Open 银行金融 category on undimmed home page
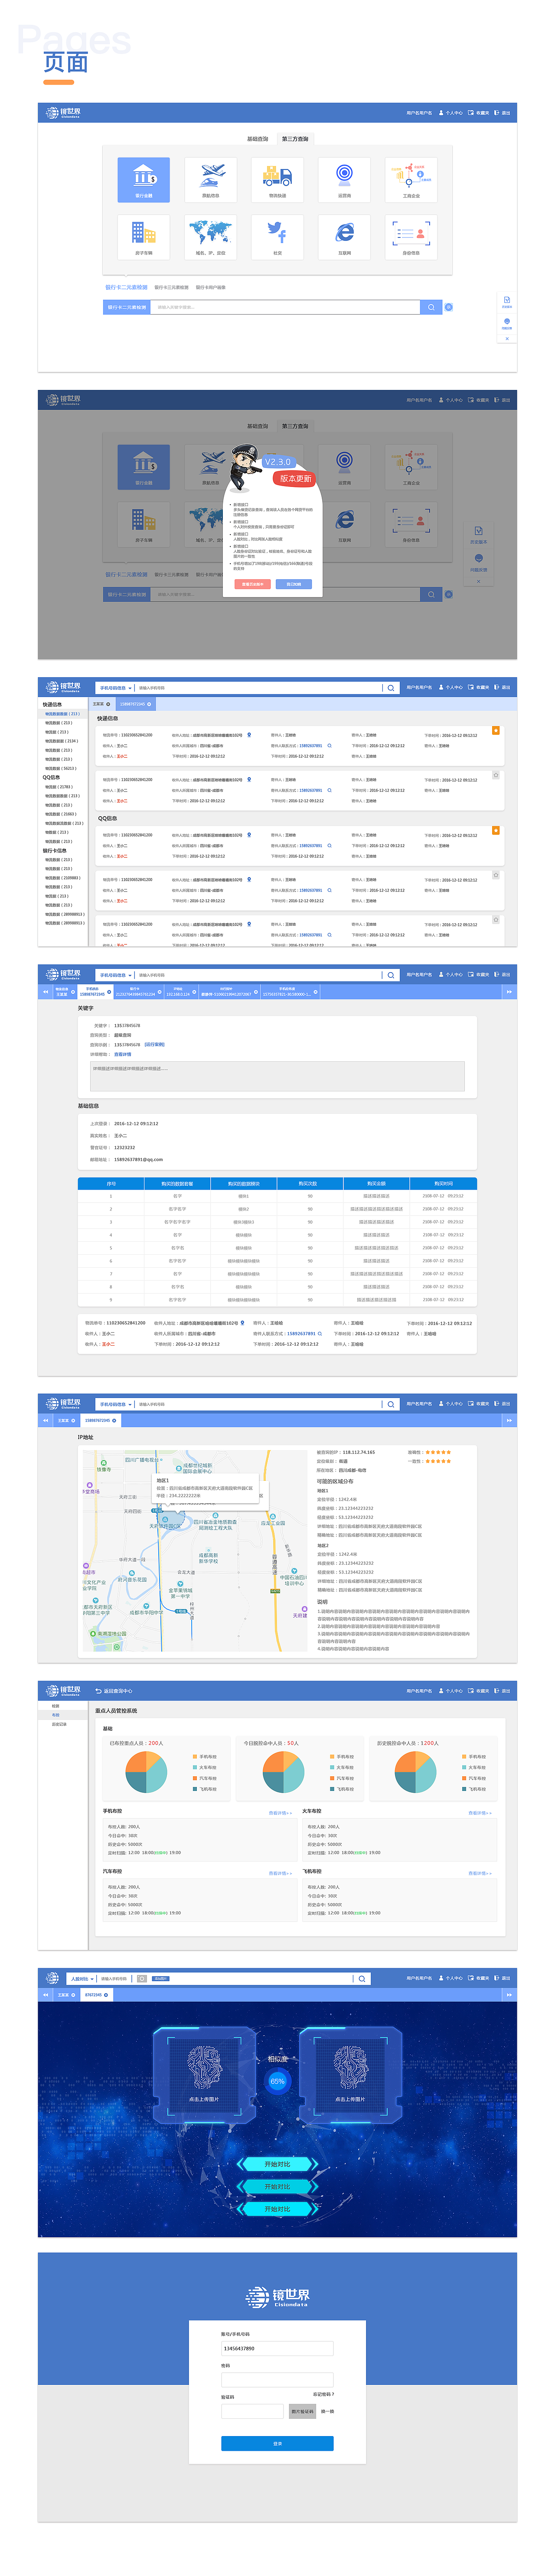555x2576 pixels. coord(144,180)
